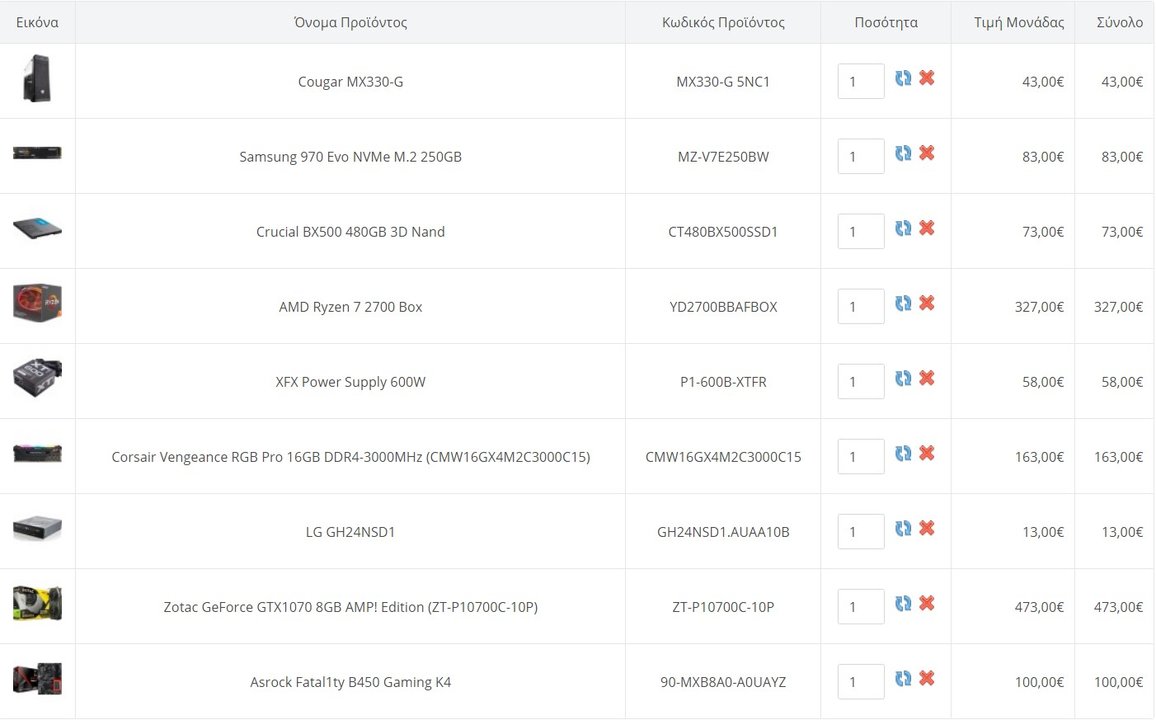Image resolution: width=1156 pixels, height=720 pixels.
Task: Select product code GH24NSD1.AUAA10B
Action: tap(723, 532)
